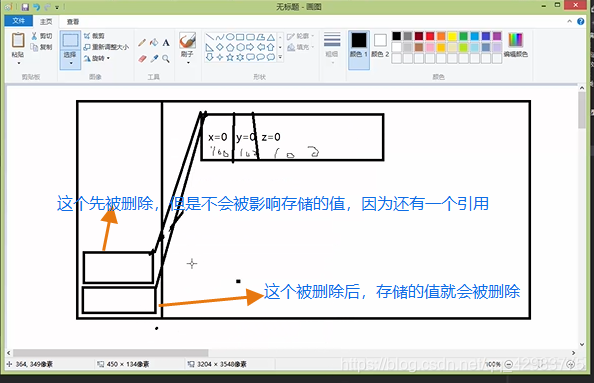Viewport: 594px width, 383px height.
Task: Select the Right arrow shape
Action: (250, 47)
